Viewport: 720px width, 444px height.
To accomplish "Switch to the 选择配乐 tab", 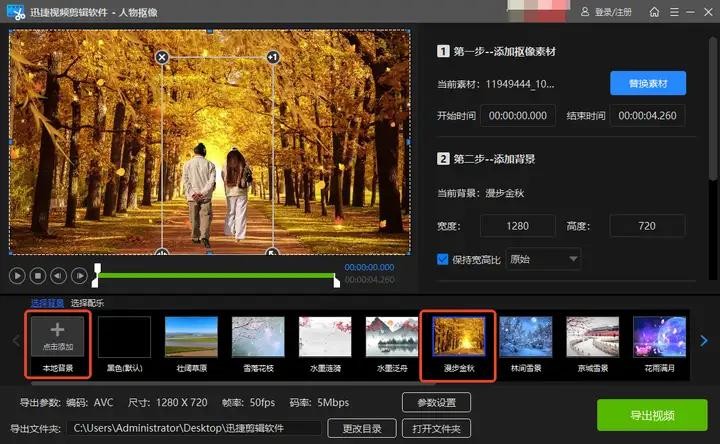I will [x=87, y=303].
